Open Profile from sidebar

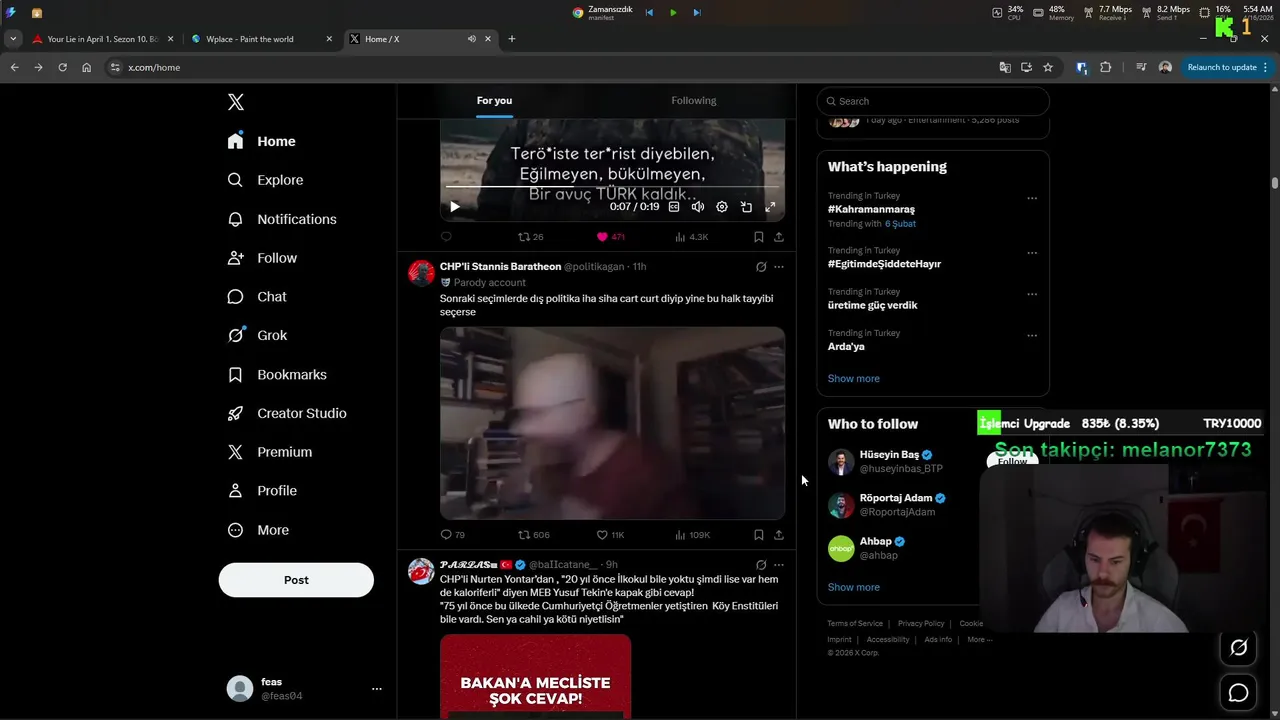(x=262, y=491)
